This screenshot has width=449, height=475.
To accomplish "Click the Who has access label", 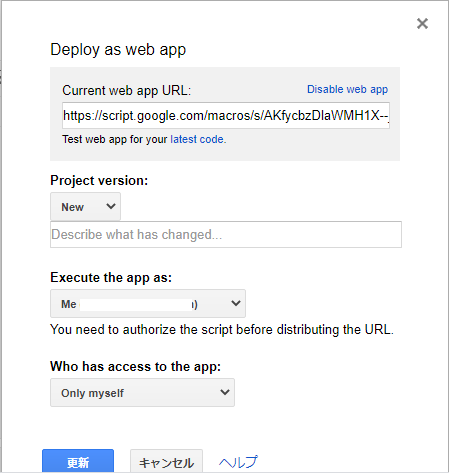I will tap(135, 366).
